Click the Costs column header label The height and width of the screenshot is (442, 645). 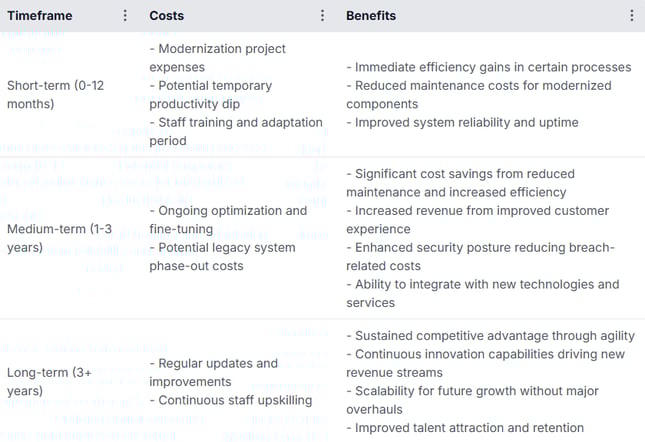tap(166, 16)
